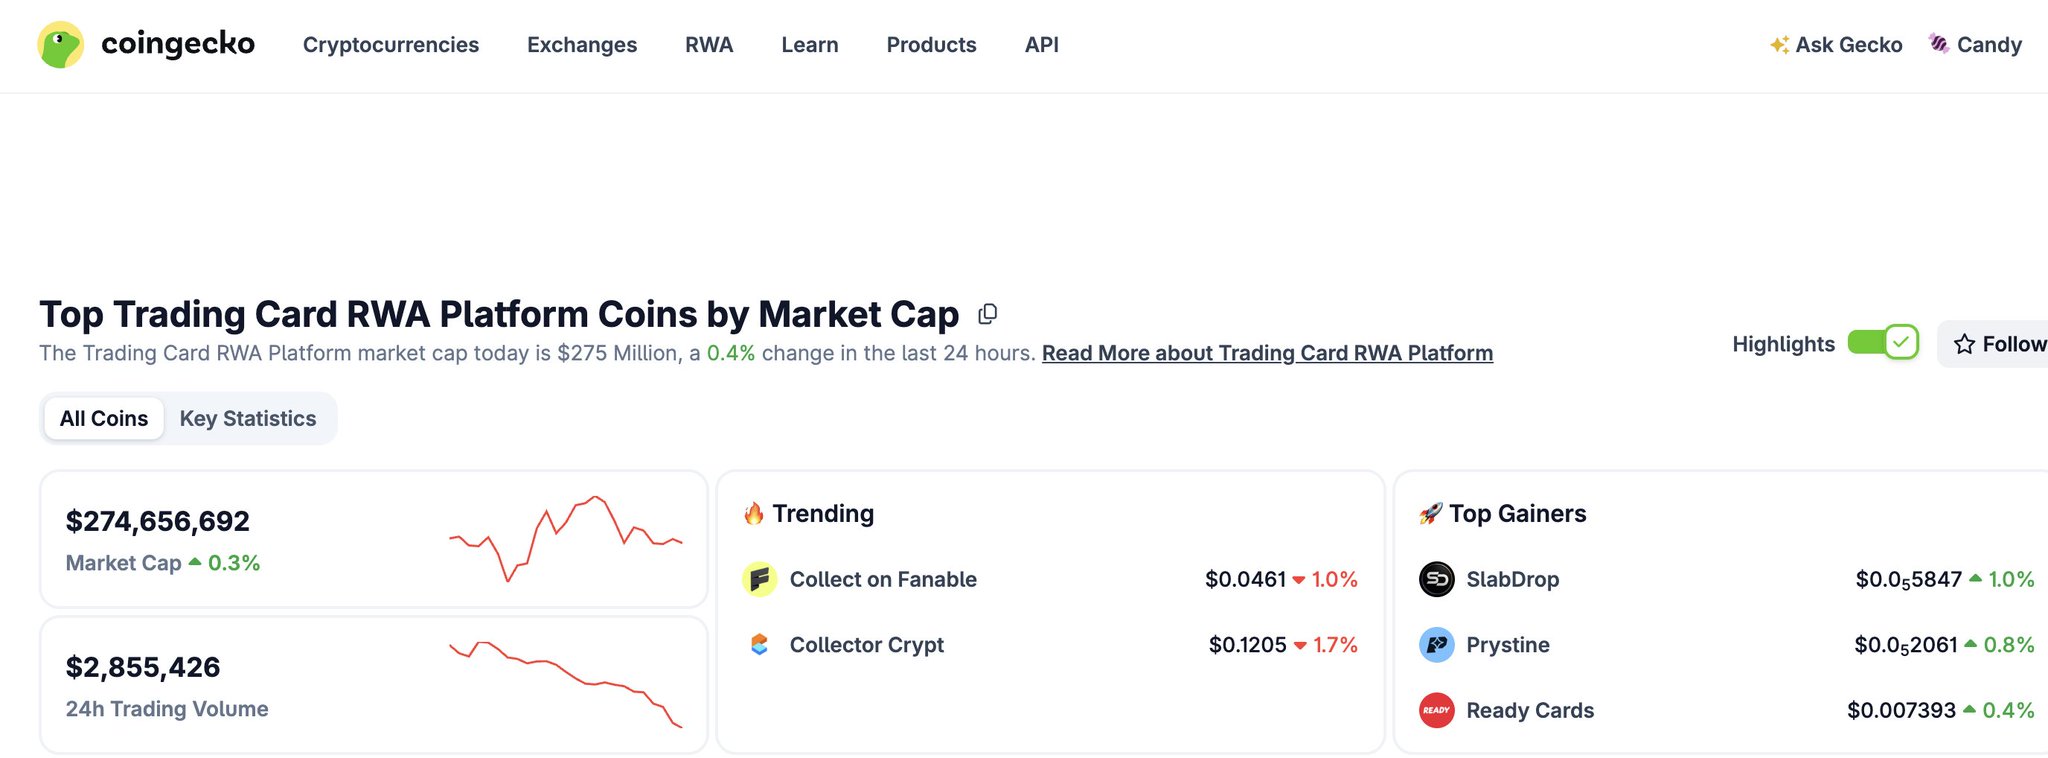Click the Ask Gecko sparkle icon
This screenshot has height=758, width=2048.
click(x=1779, y=45)
